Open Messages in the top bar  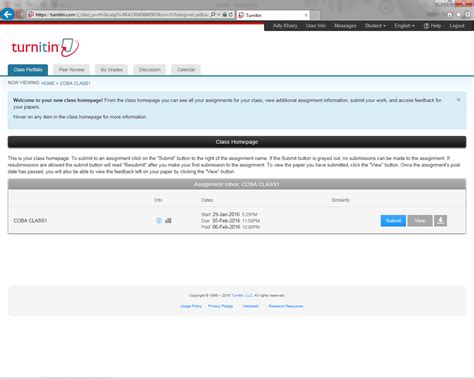(x=345, y=26)
